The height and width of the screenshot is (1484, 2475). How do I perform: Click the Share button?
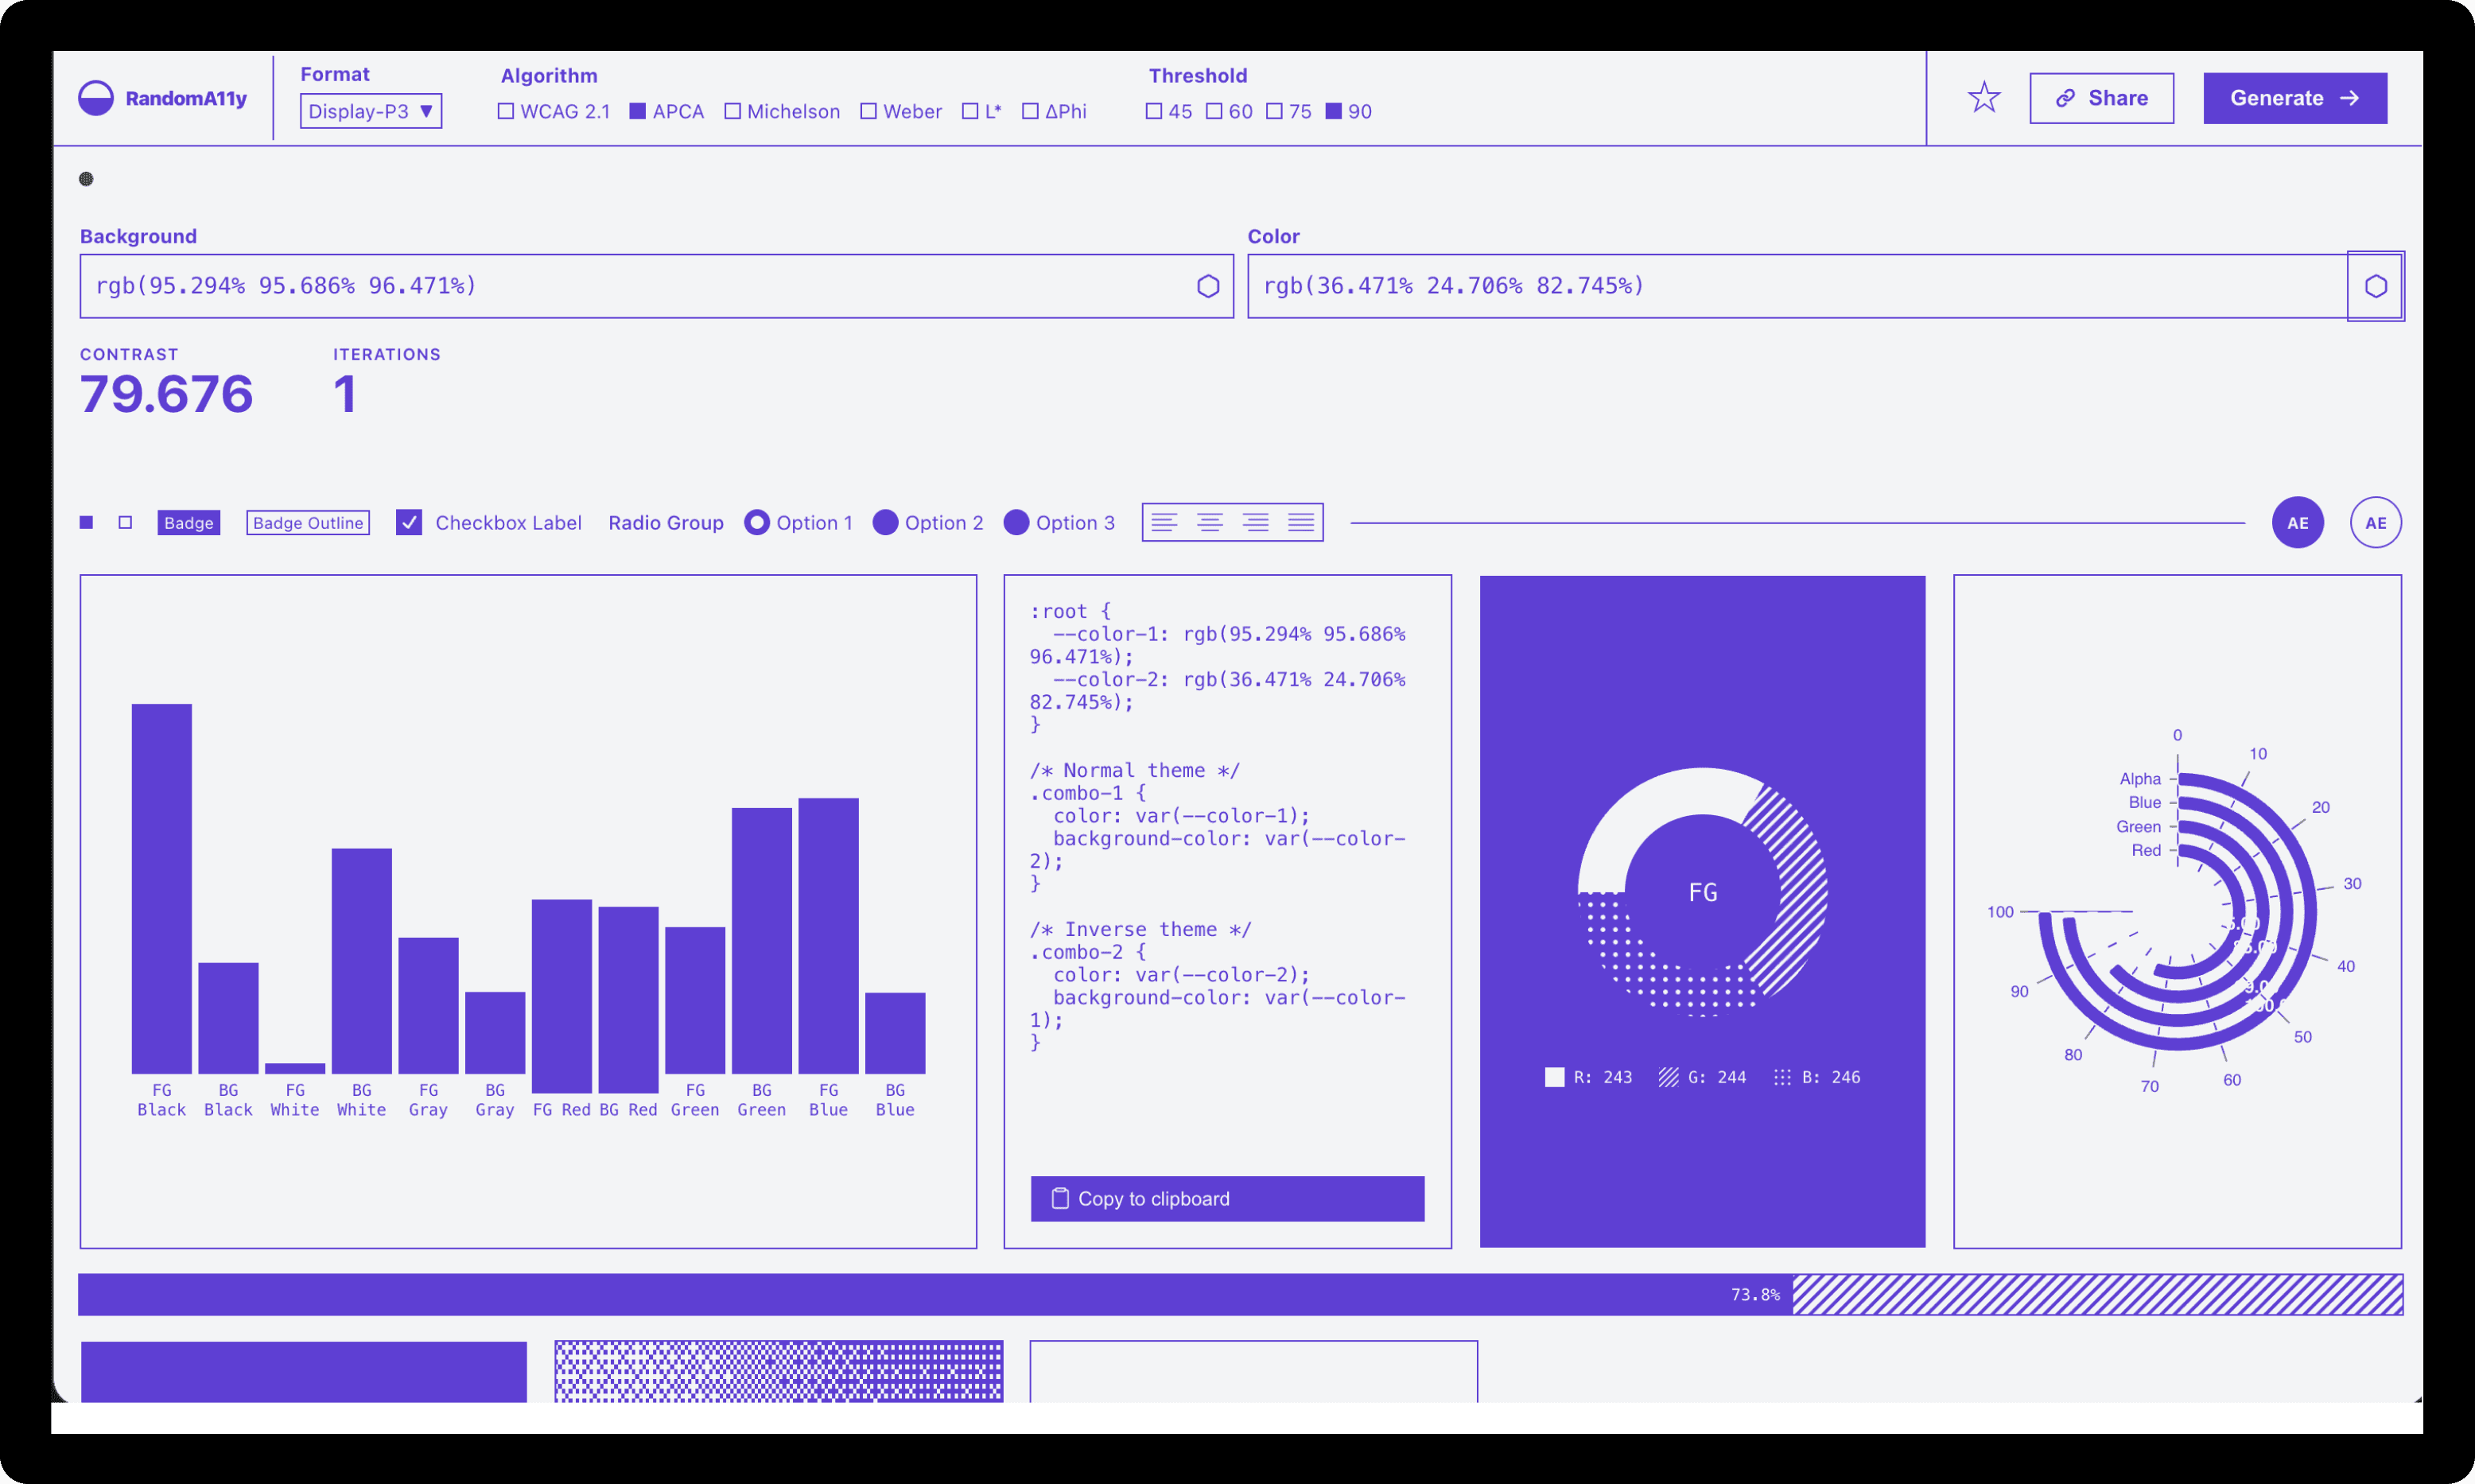(x=2102, y=98)
